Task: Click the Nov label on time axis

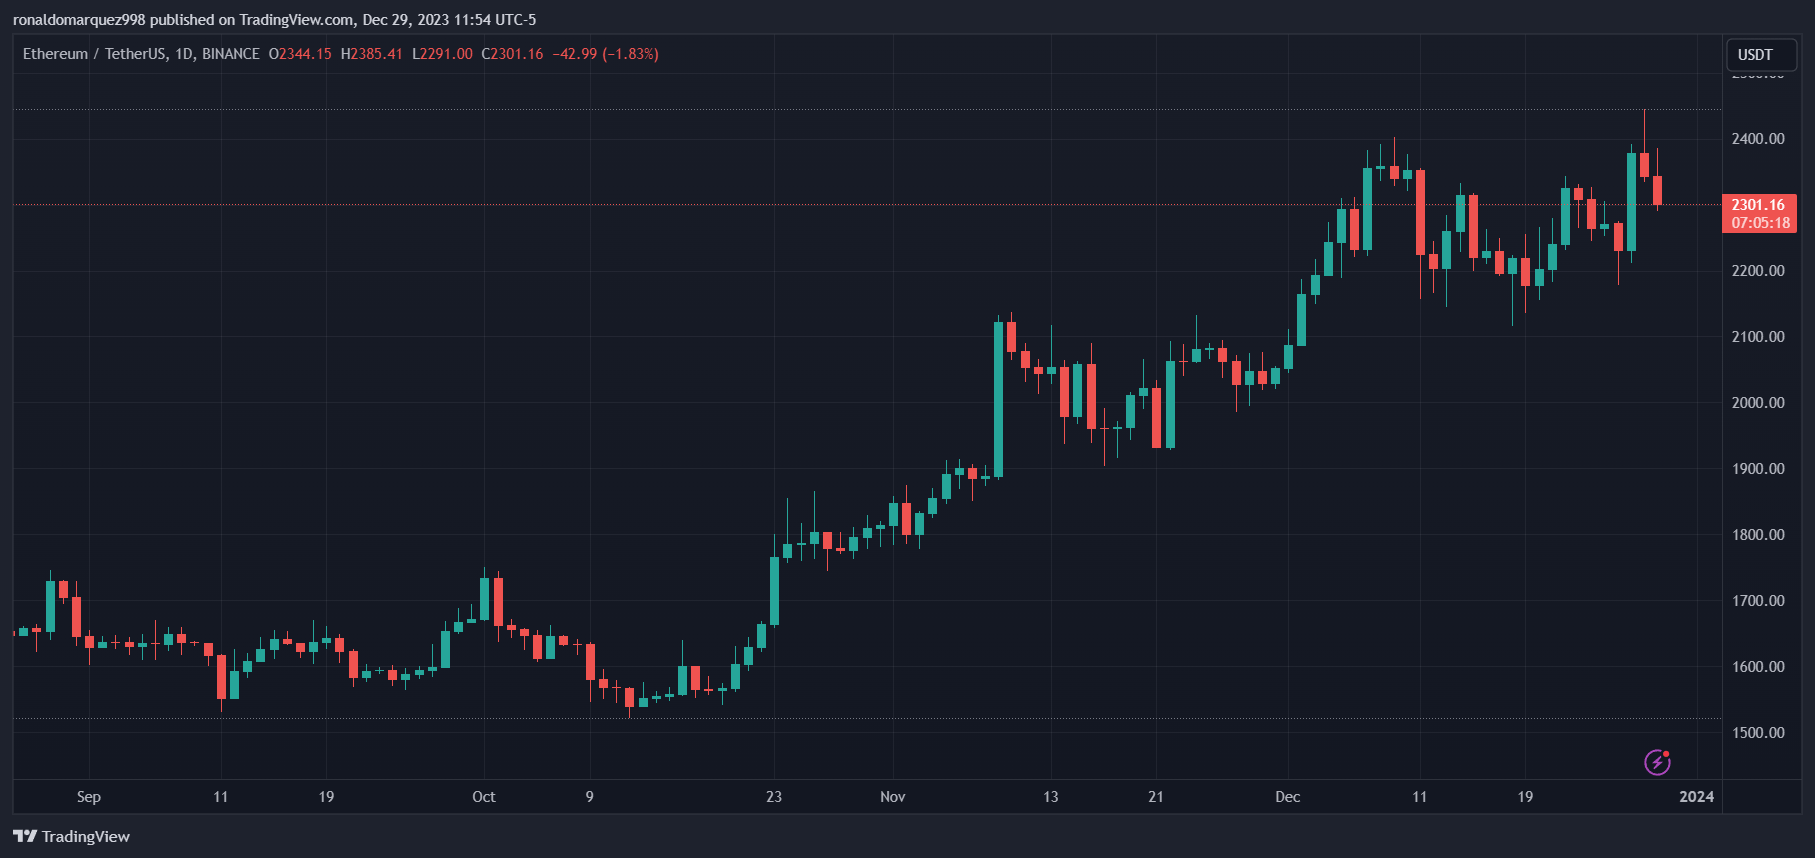Action: pyautogui.click(x=893, y=797)
